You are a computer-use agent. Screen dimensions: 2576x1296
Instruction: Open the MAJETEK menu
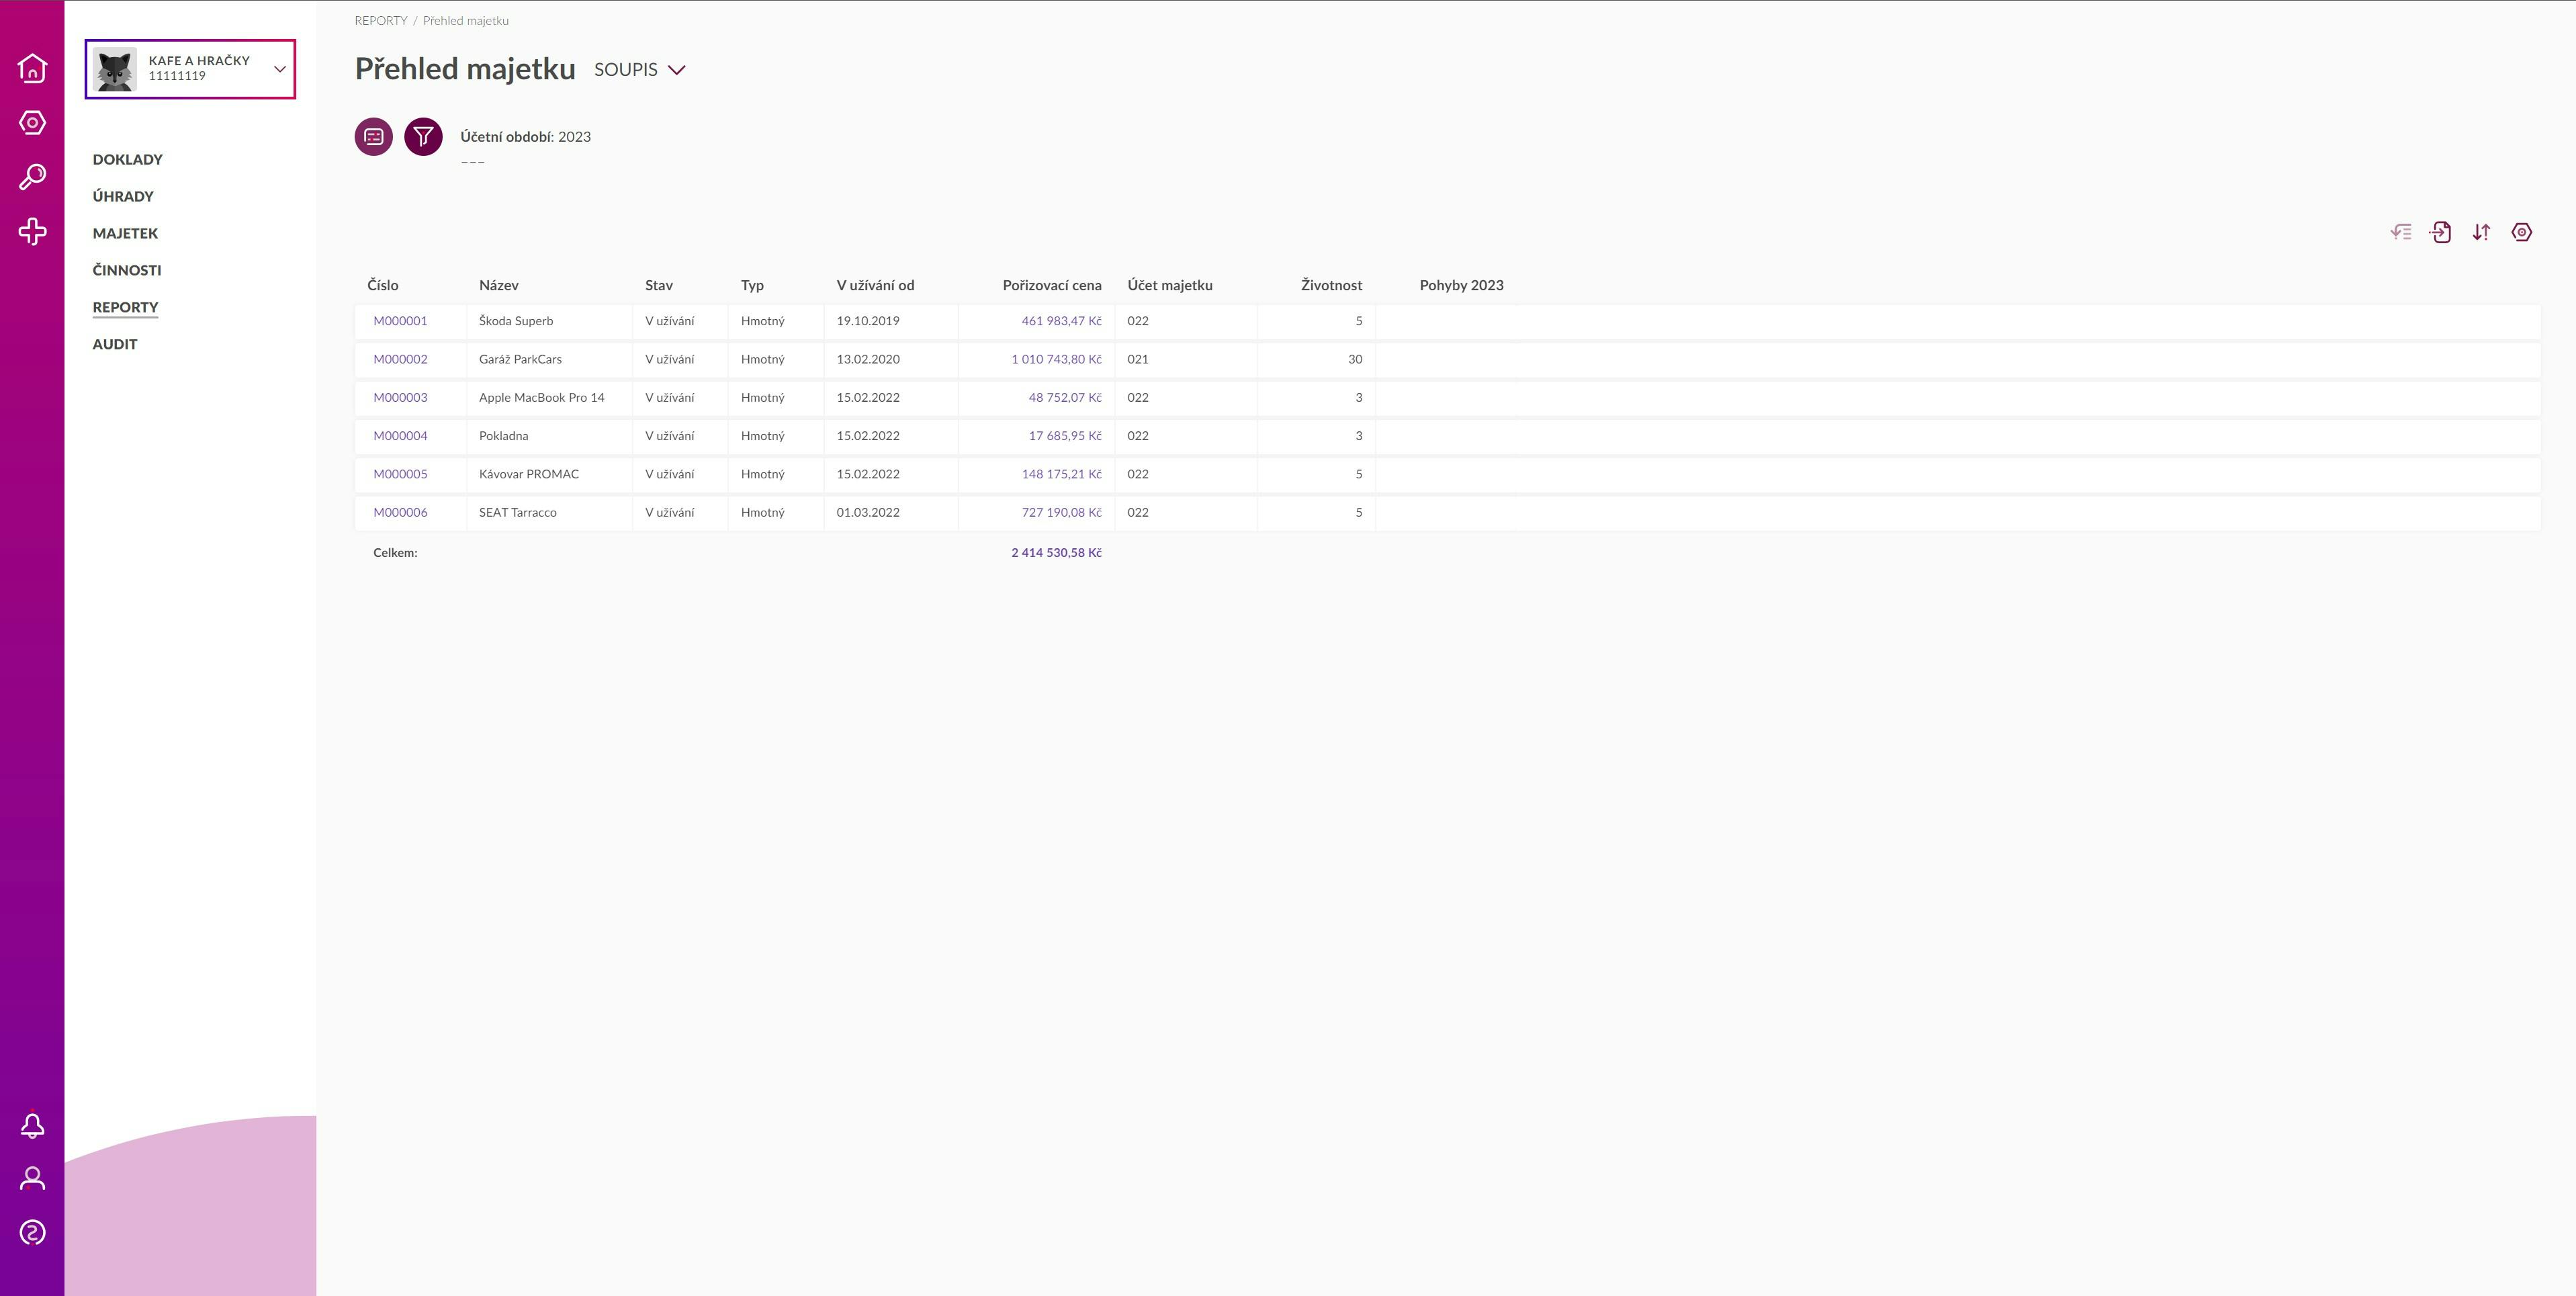tap(125, 234)
